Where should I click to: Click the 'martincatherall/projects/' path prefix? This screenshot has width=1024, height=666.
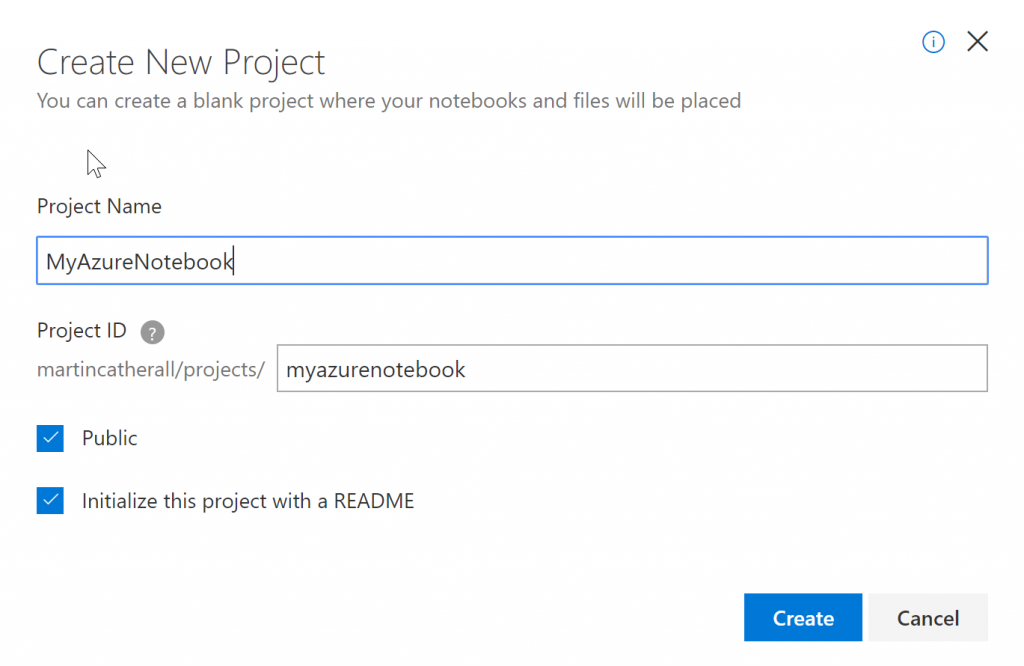coord(150,370)
